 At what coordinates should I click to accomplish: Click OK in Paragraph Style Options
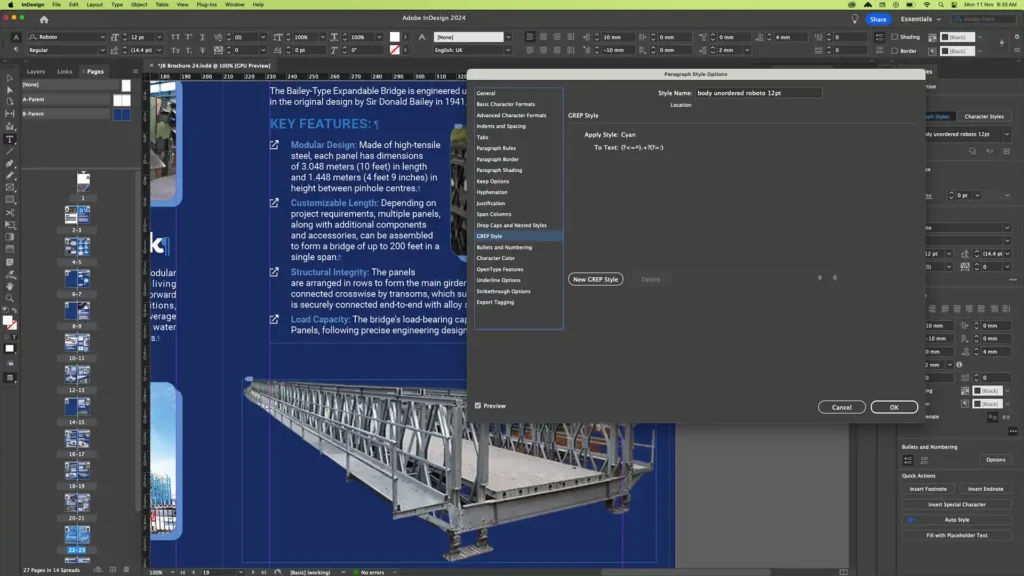tap(894, 408)
